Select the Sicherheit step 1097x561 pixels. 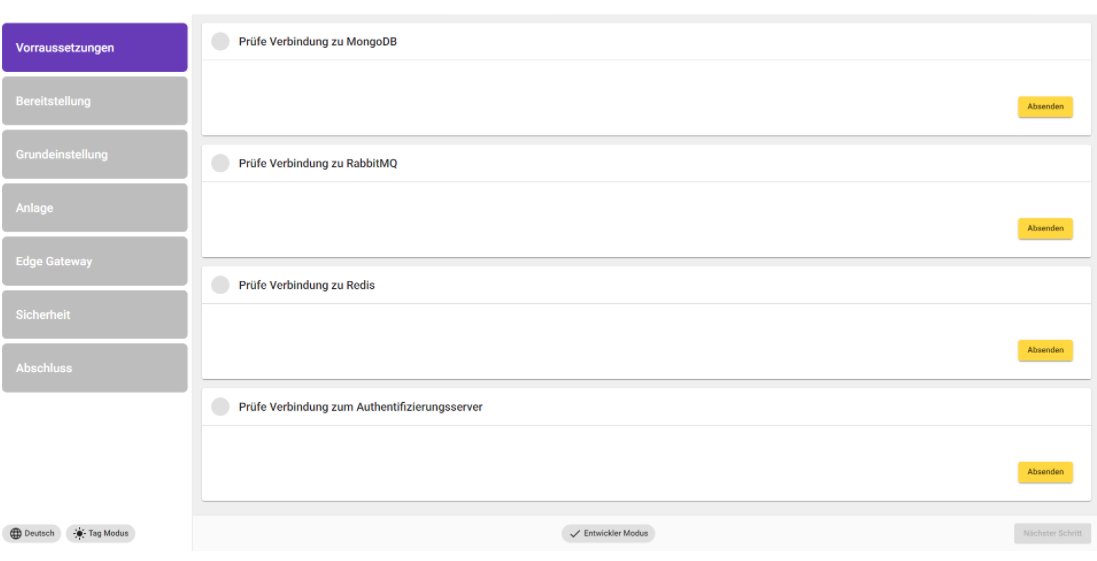(x=95, y=315)
